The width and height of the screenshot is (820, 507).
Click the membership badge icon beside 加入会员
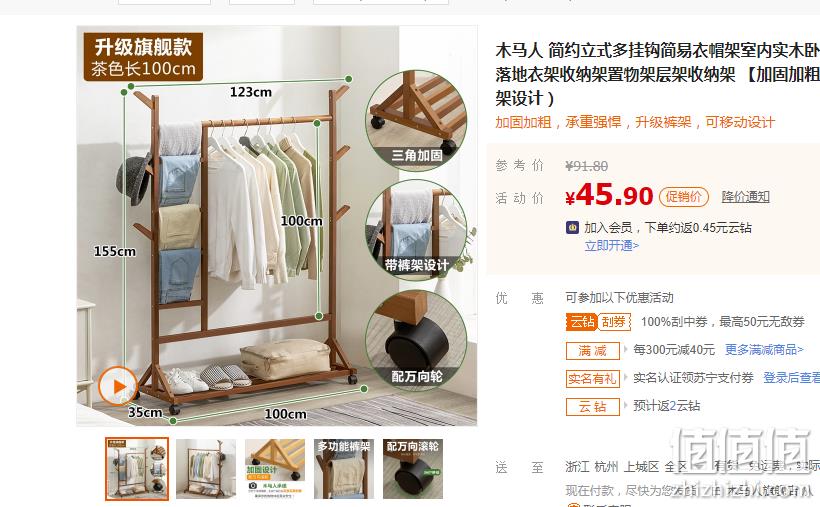[573, 228]
